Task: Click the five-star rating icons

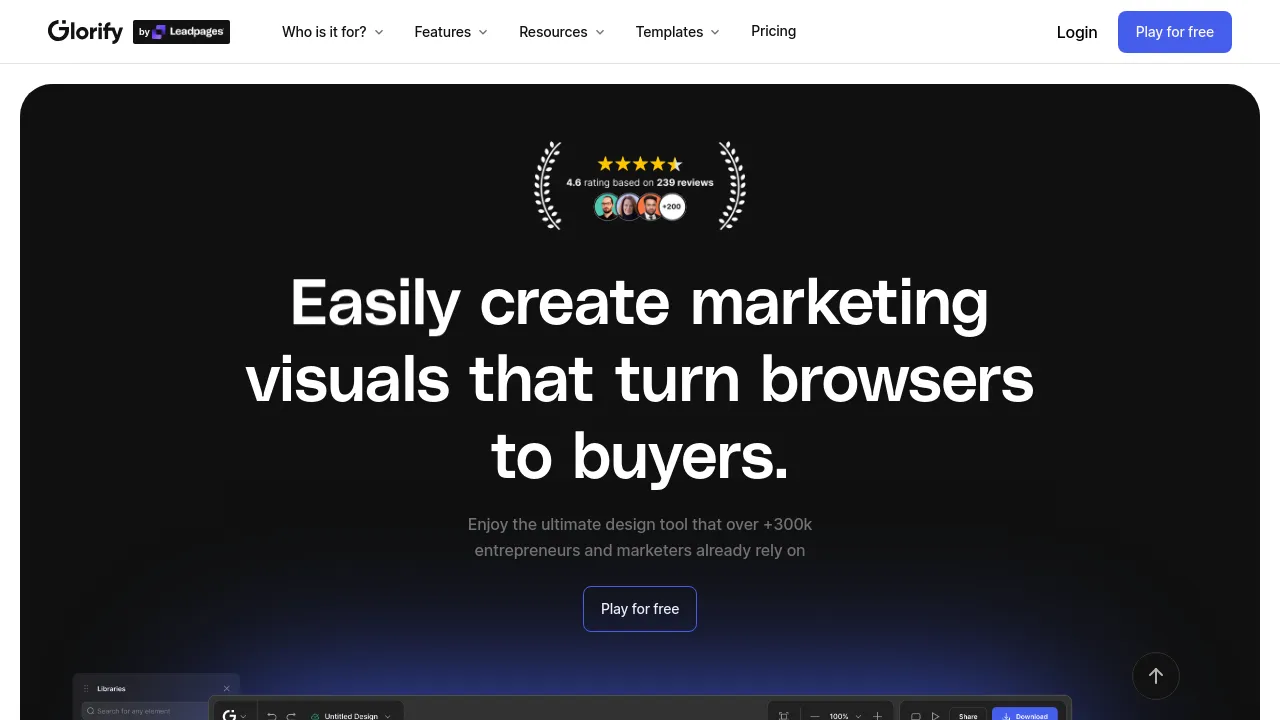Action: [x=640, y=164]
